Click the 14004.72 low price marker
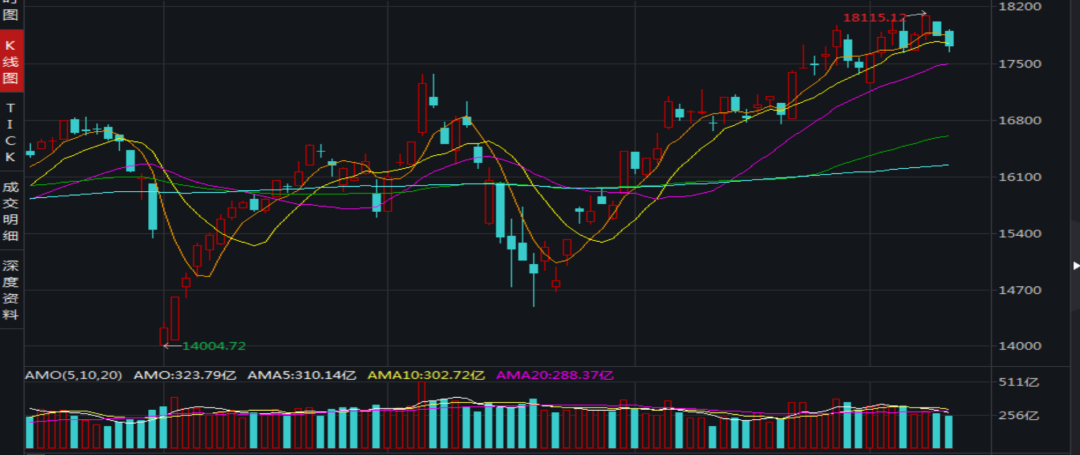The image size is (1080, 455). coord(213,346)
